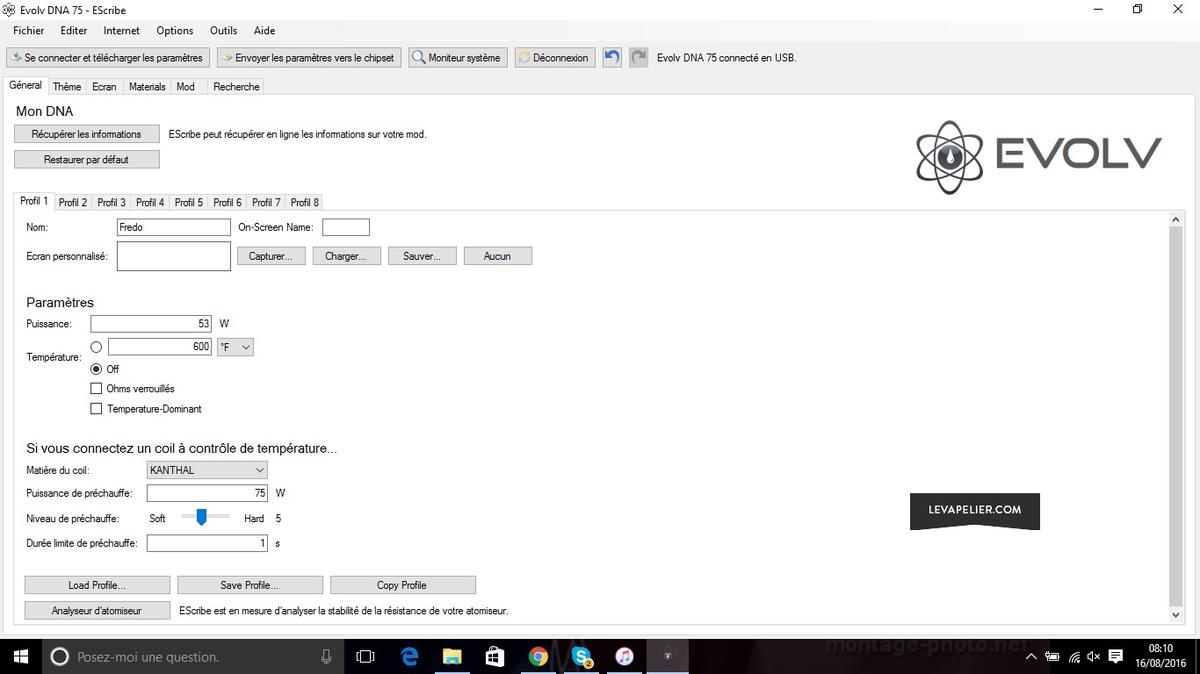The height and width of the screenshot is (674, 1200).
Task: Click the Charger... button
Action: pos(346,256)
